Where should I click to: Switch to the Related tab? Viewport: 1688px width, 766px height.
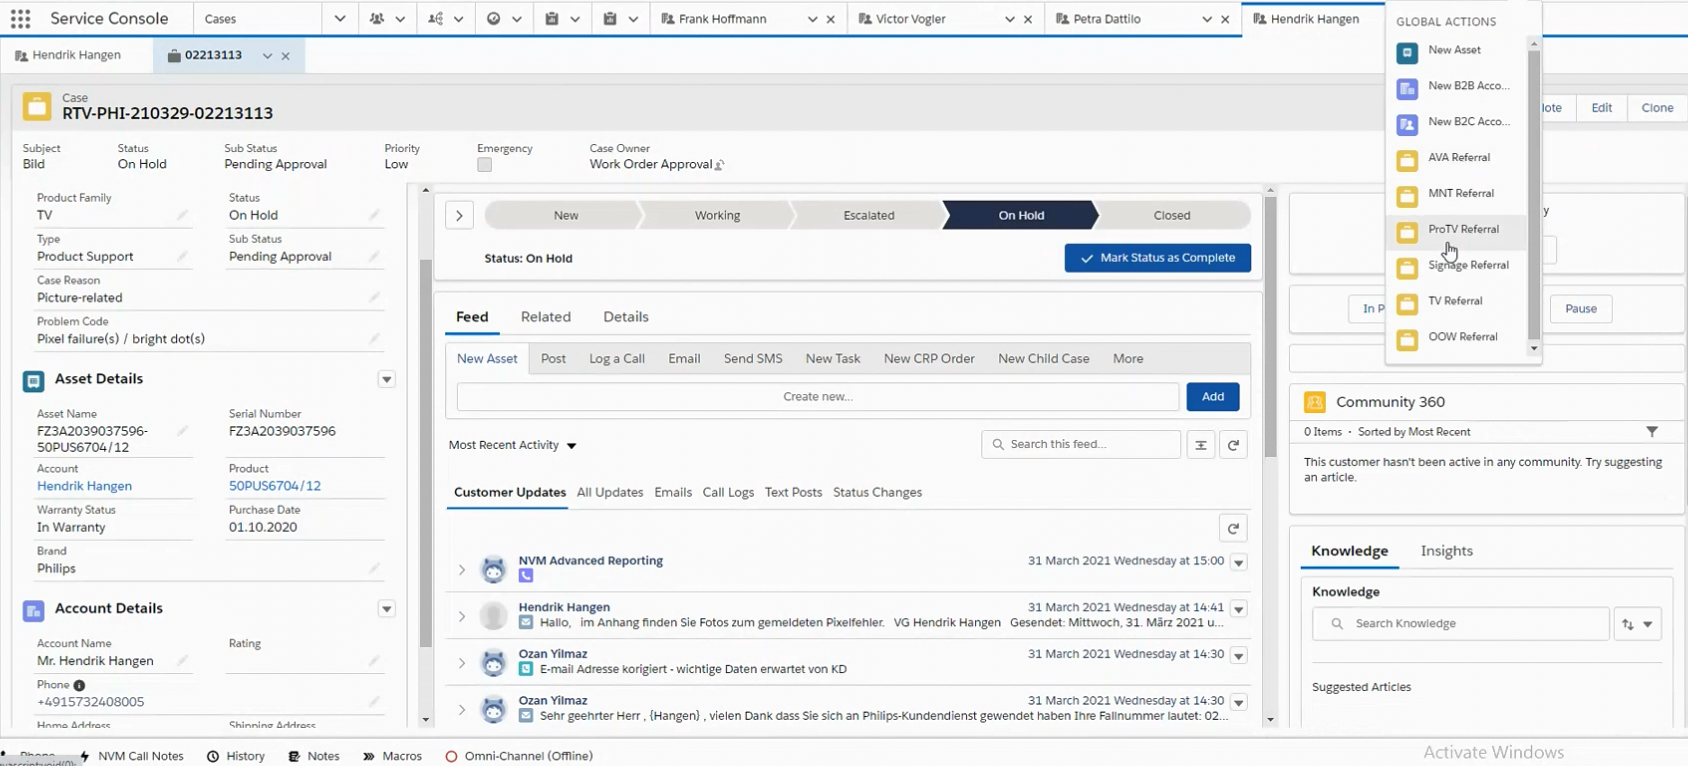[x=546, y=317]
